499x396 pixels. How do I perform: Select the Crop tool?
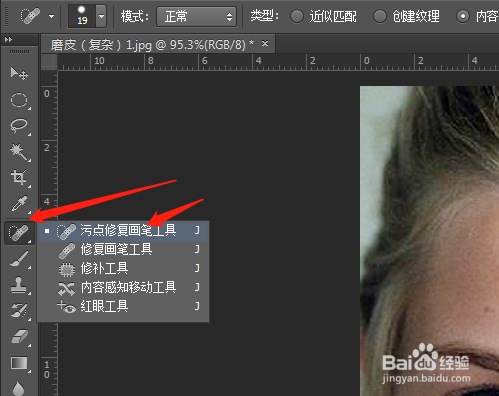click(x=19, y=178)
